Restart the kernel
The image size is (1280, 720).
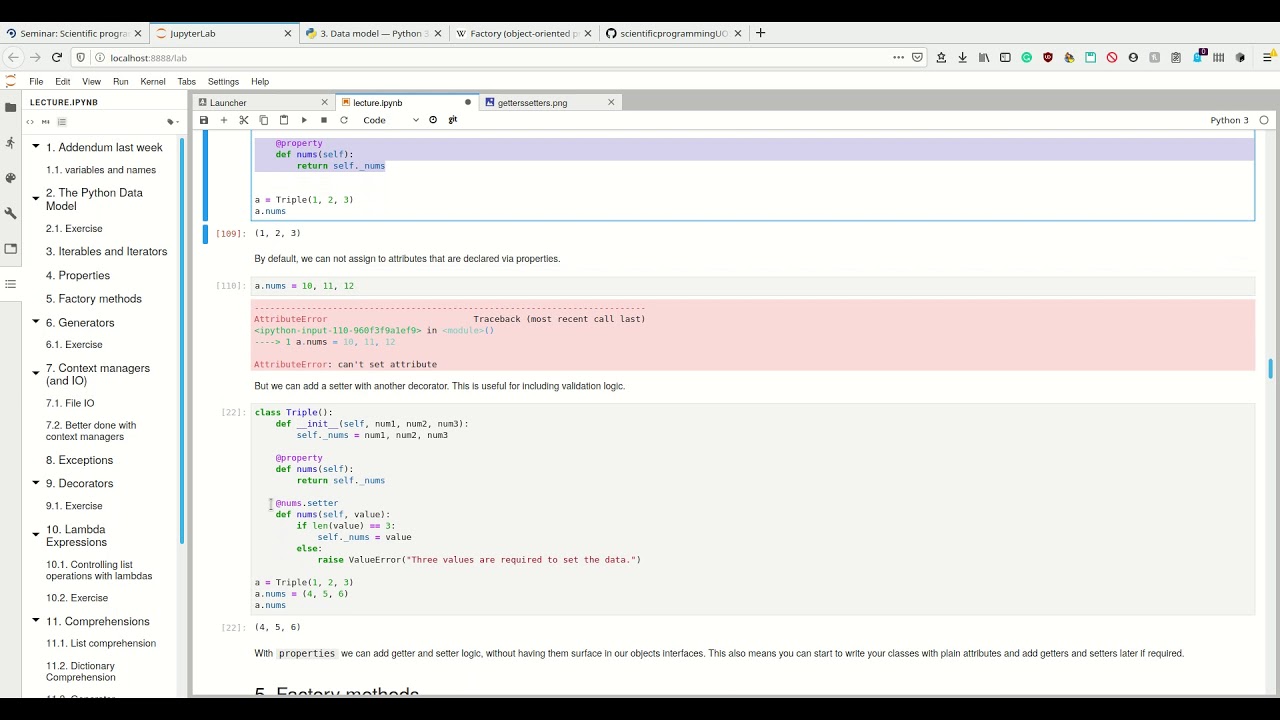(344, 120)
